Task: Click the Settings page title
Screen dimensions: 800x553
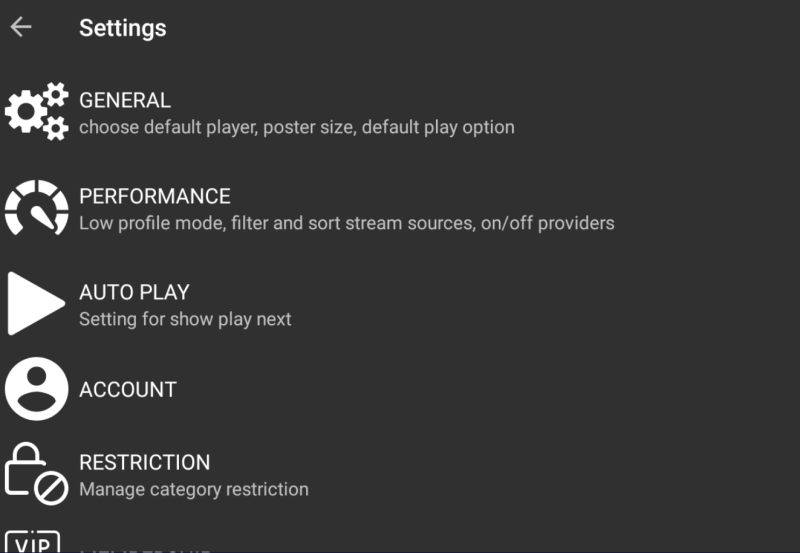Action: [x=123, y=28]
